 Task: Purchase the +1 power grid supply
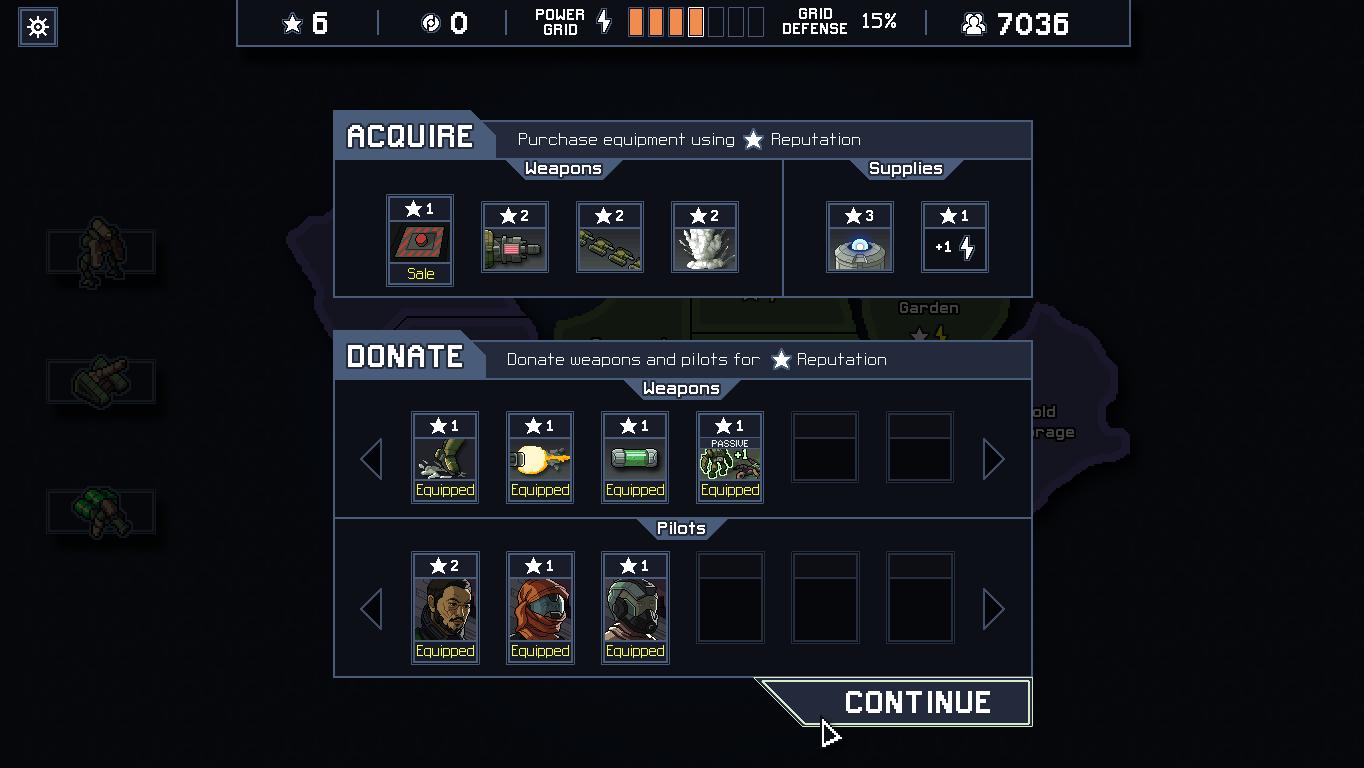955,237
